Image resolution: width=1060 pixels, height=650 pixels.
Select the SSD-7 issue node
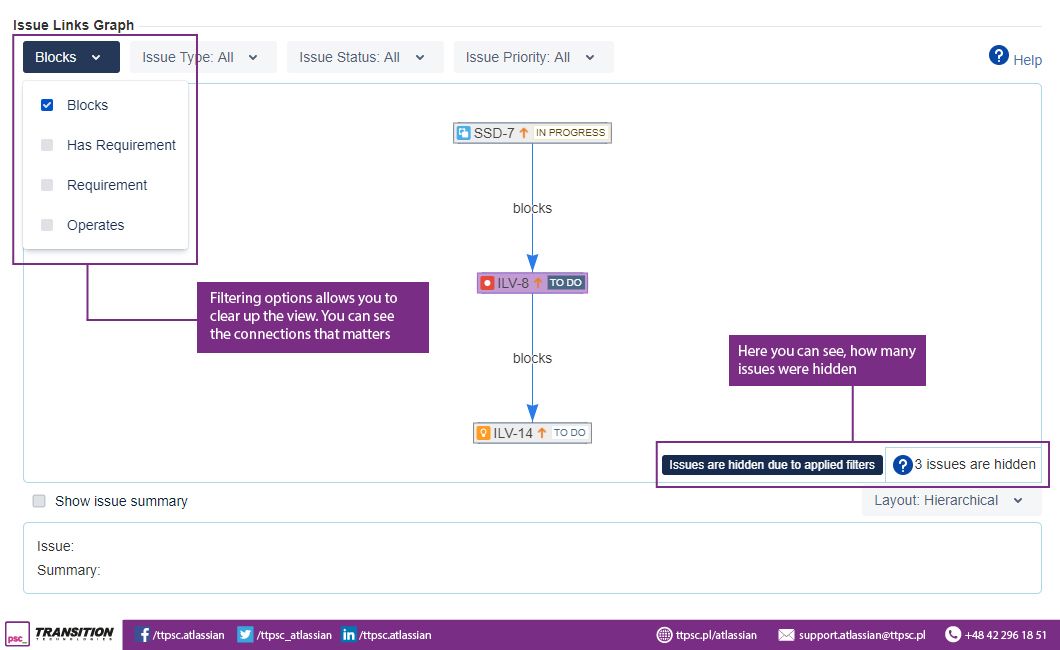point(532,133)
